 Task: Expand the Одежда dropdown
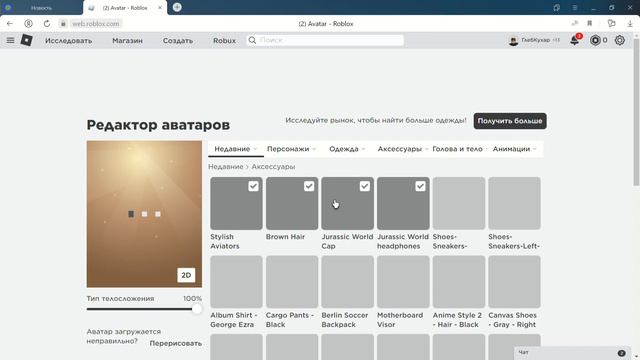click(x=347, y=149)
